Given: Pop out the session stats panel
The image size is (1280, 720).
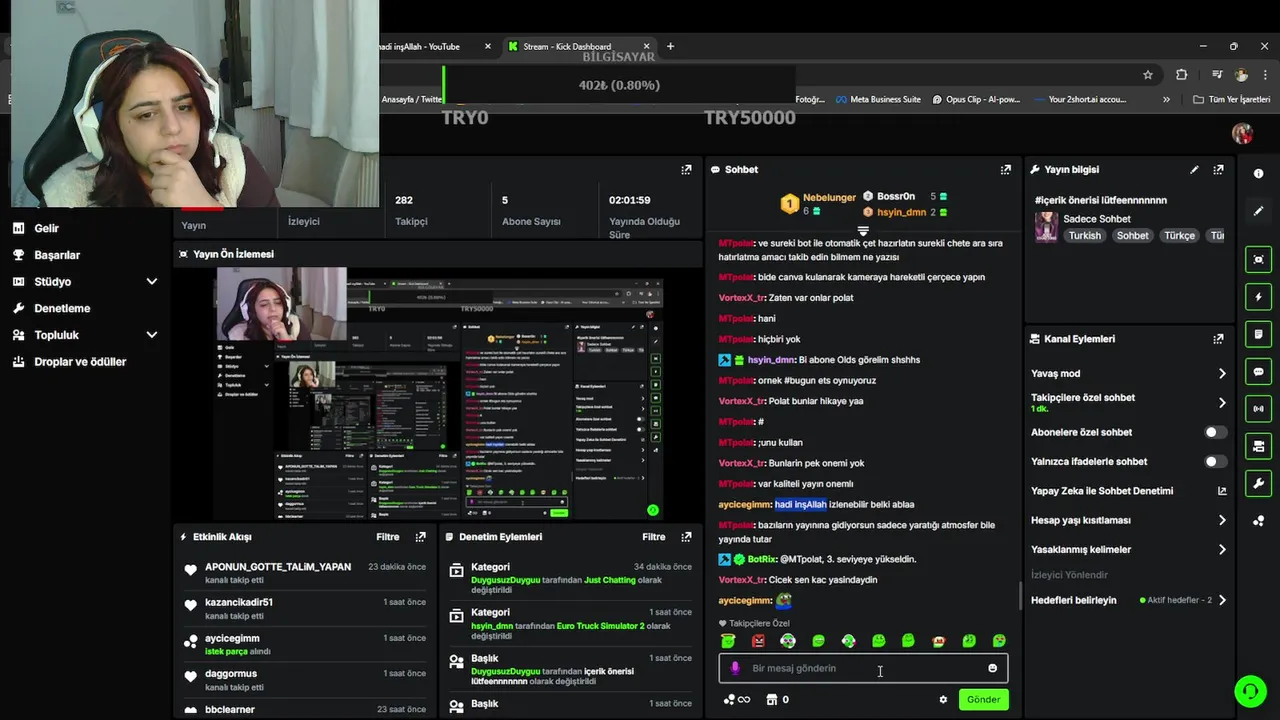Looking at the screenshot, I should tap(686, 170).
